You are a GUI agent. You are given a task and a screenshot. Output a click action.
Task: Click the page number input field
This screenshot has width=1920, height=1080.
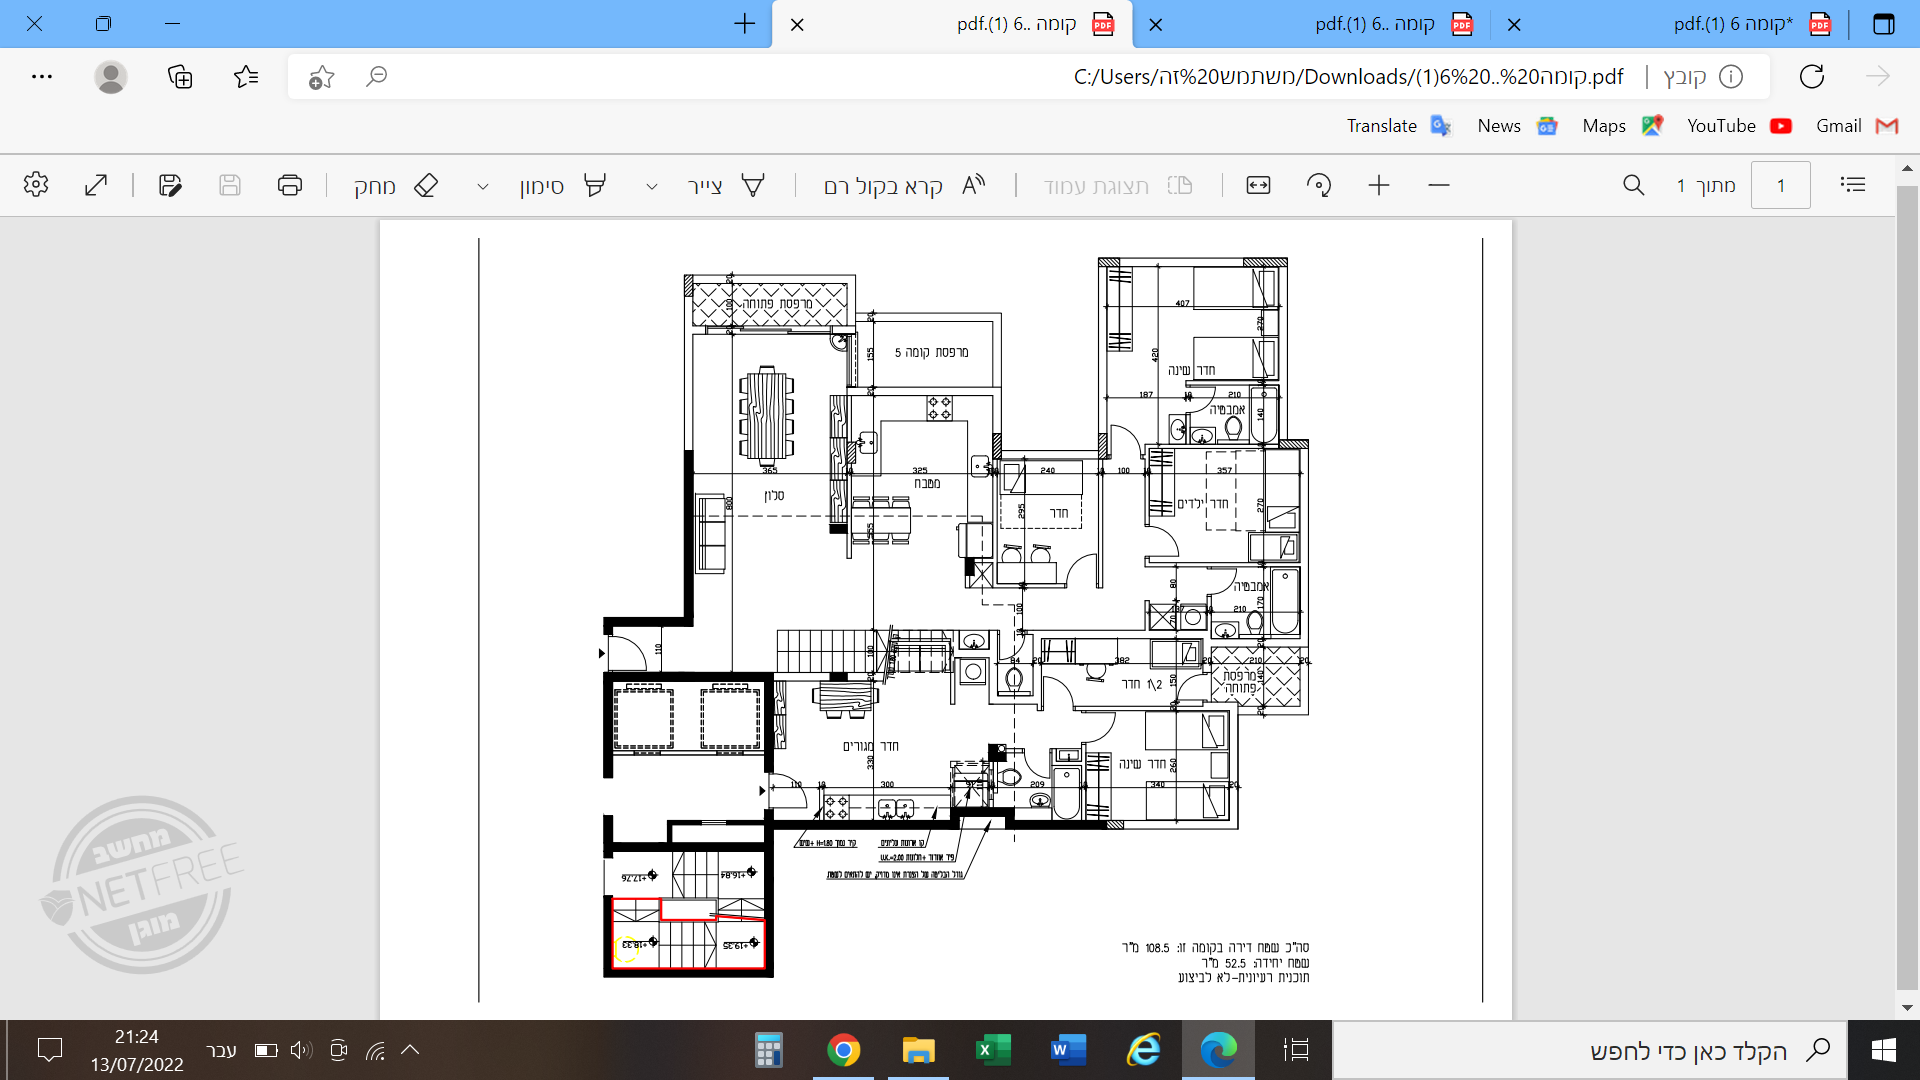[1780, 185]
